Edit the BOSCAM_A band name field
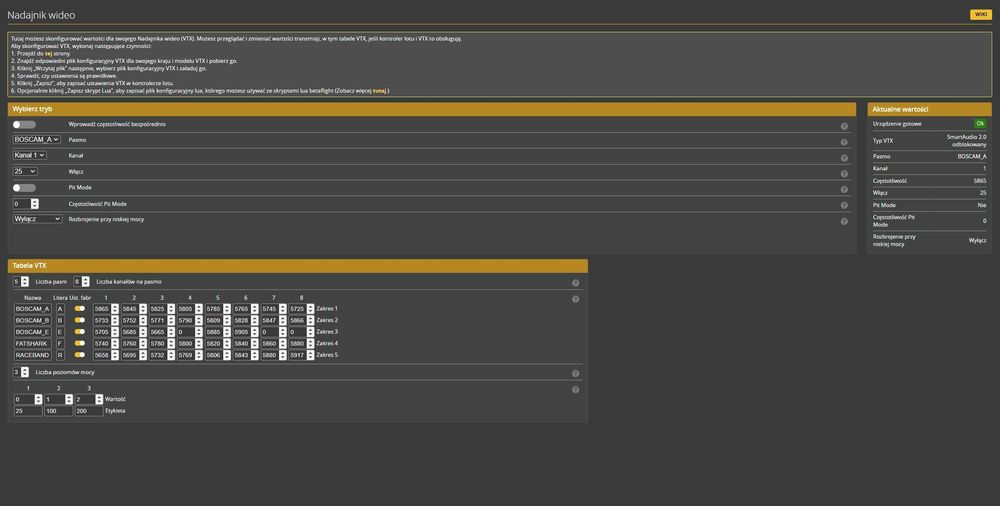This screenshot has height=506, width=1000. click(33, 309)
